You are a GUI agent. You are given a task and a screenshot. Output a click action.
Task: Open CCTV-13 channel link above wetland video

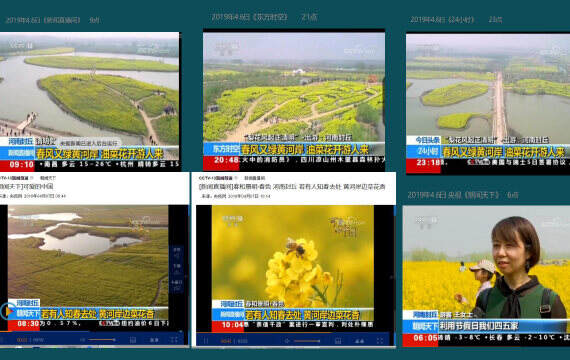[x=15, y=178]
